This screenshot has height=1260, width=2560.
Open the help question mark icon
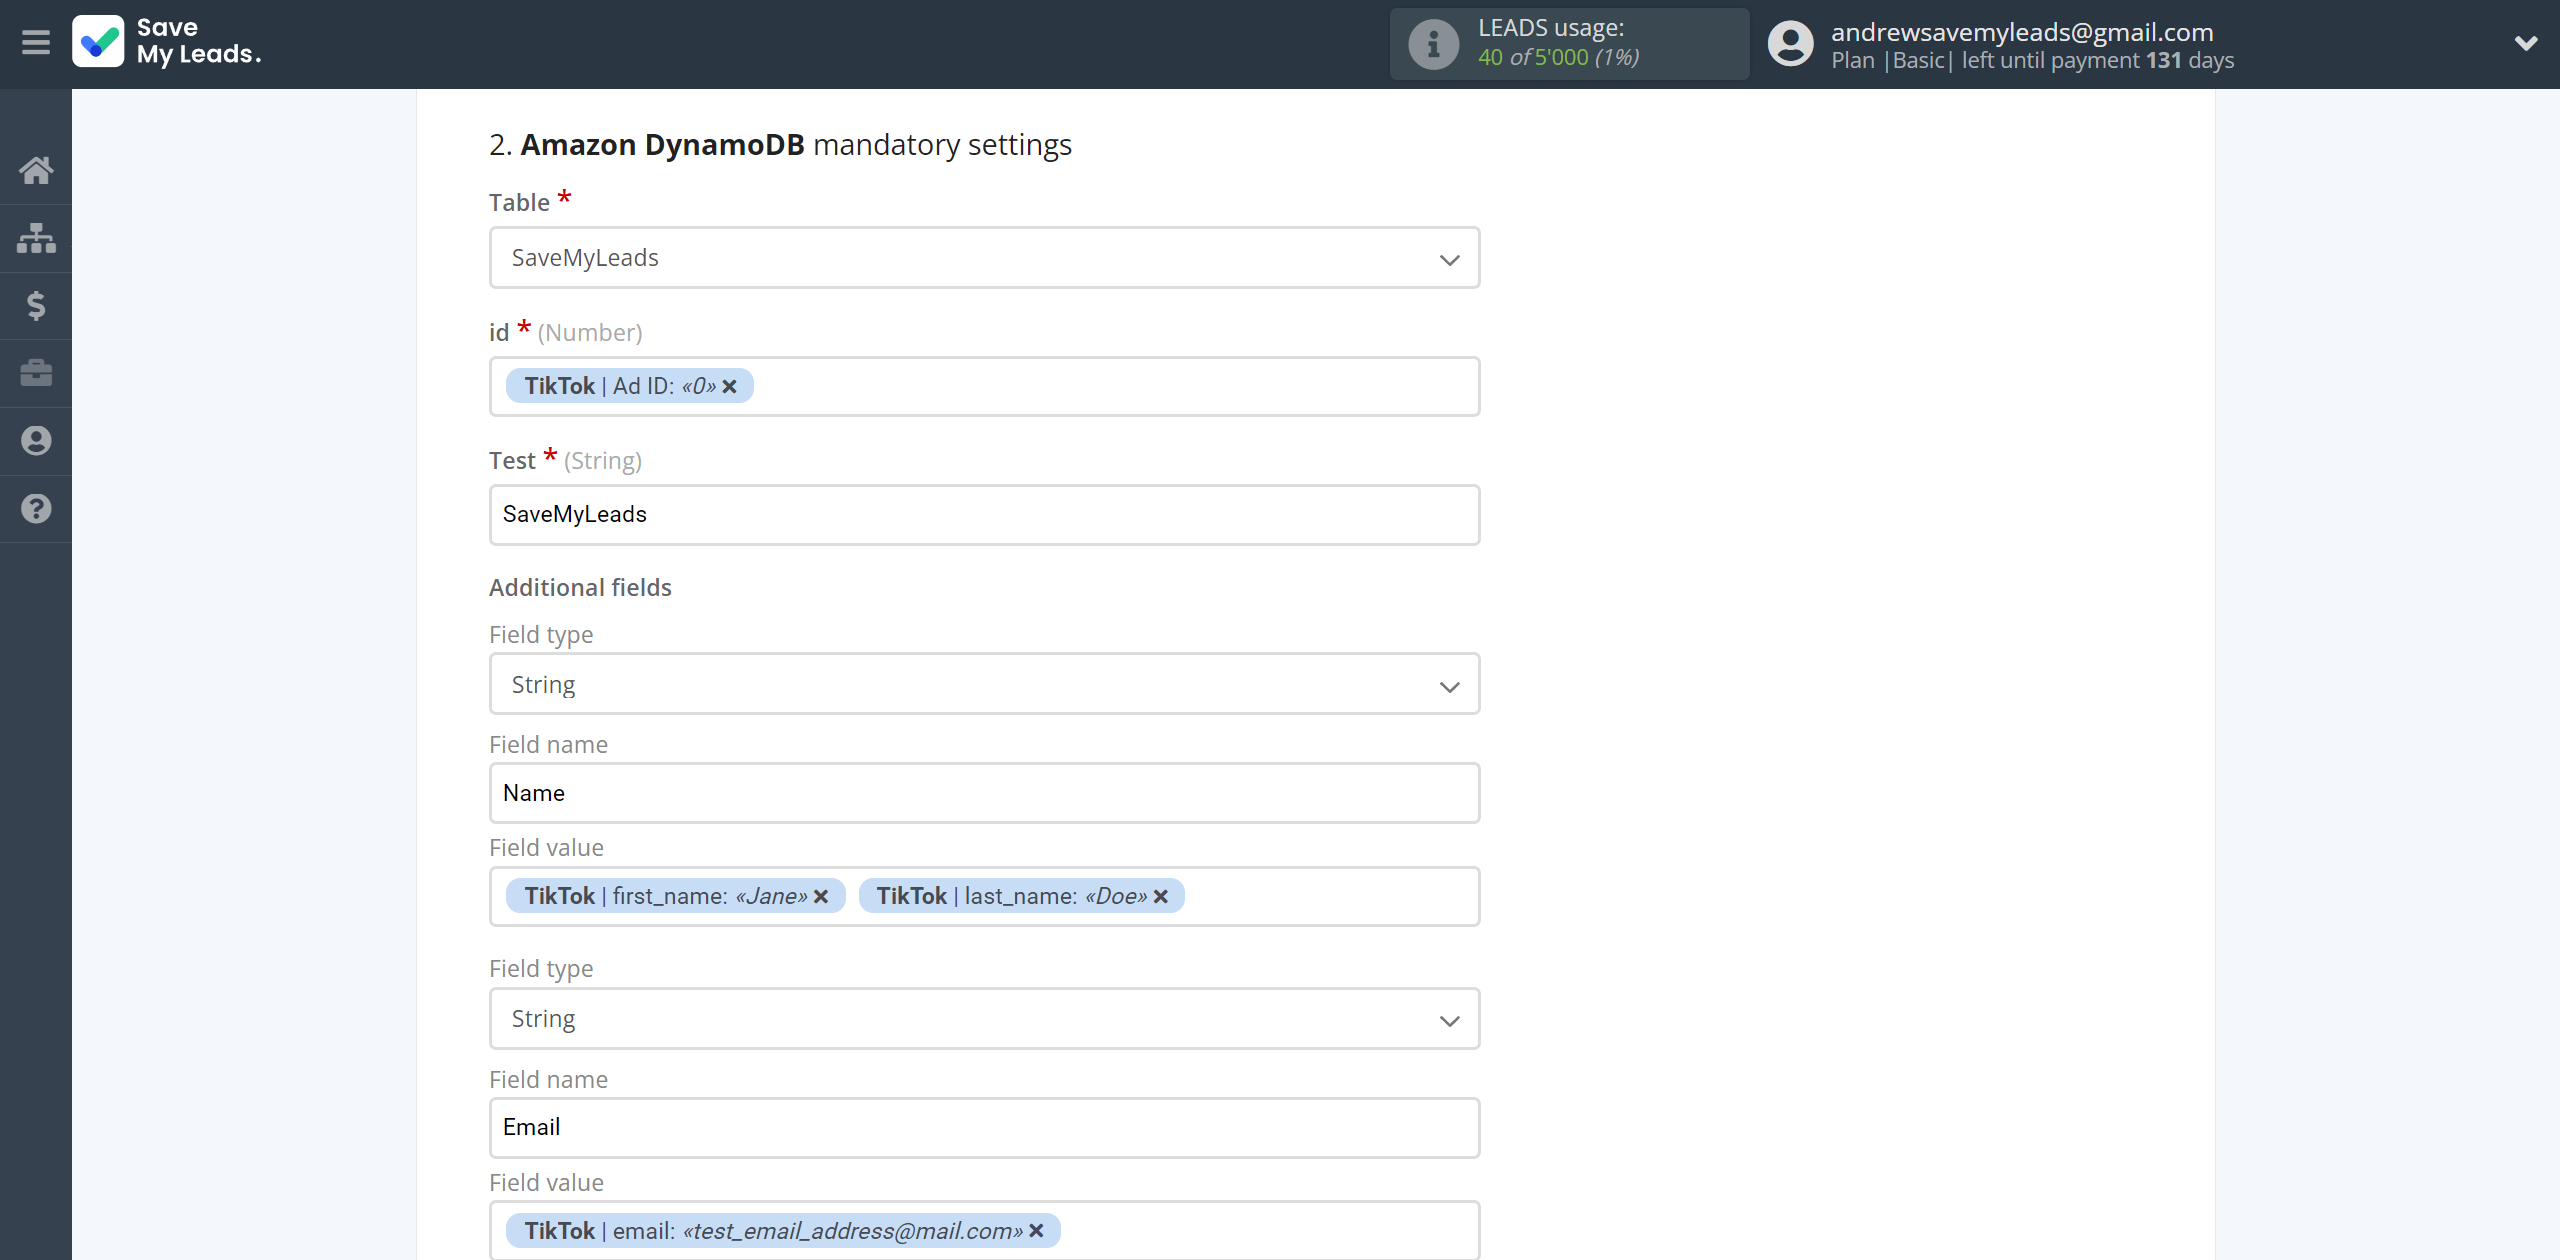(36, 509)
